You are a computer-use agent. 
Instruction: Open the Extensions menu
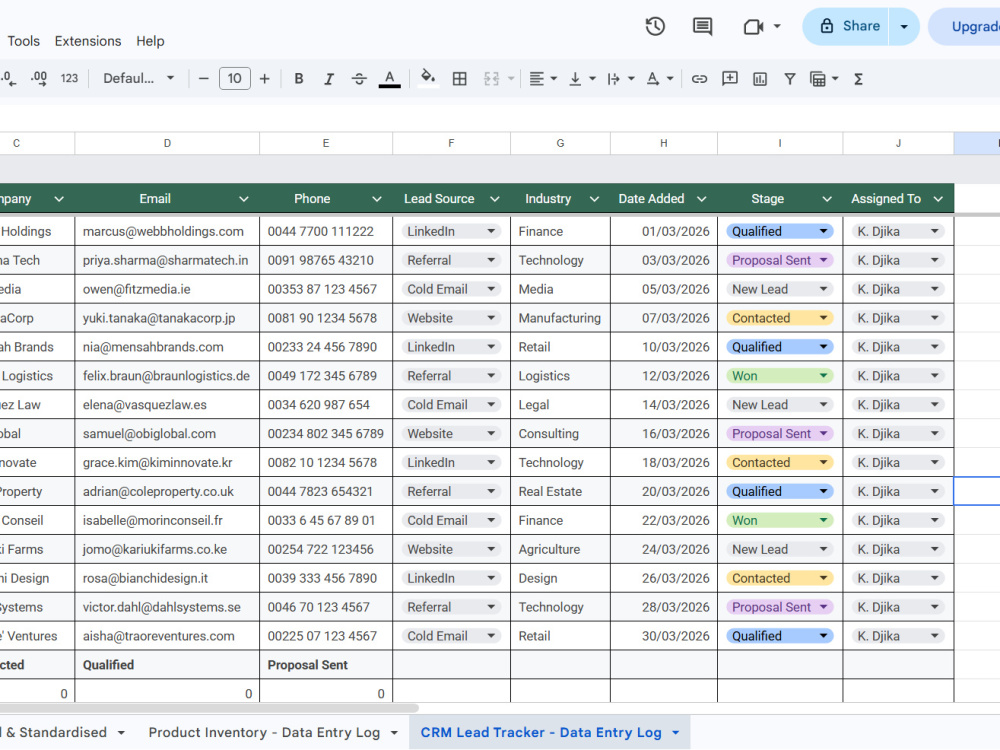[88, 41]
